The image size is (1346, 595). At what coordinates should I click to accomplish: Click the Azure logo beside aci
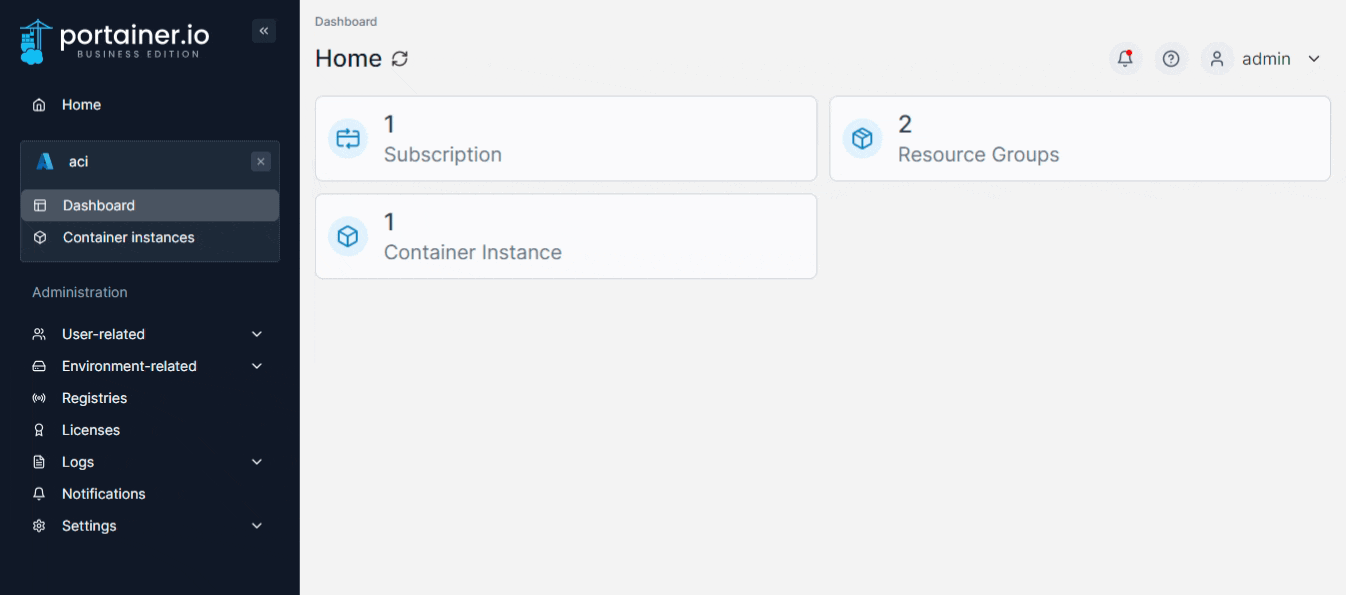(45, 162)
